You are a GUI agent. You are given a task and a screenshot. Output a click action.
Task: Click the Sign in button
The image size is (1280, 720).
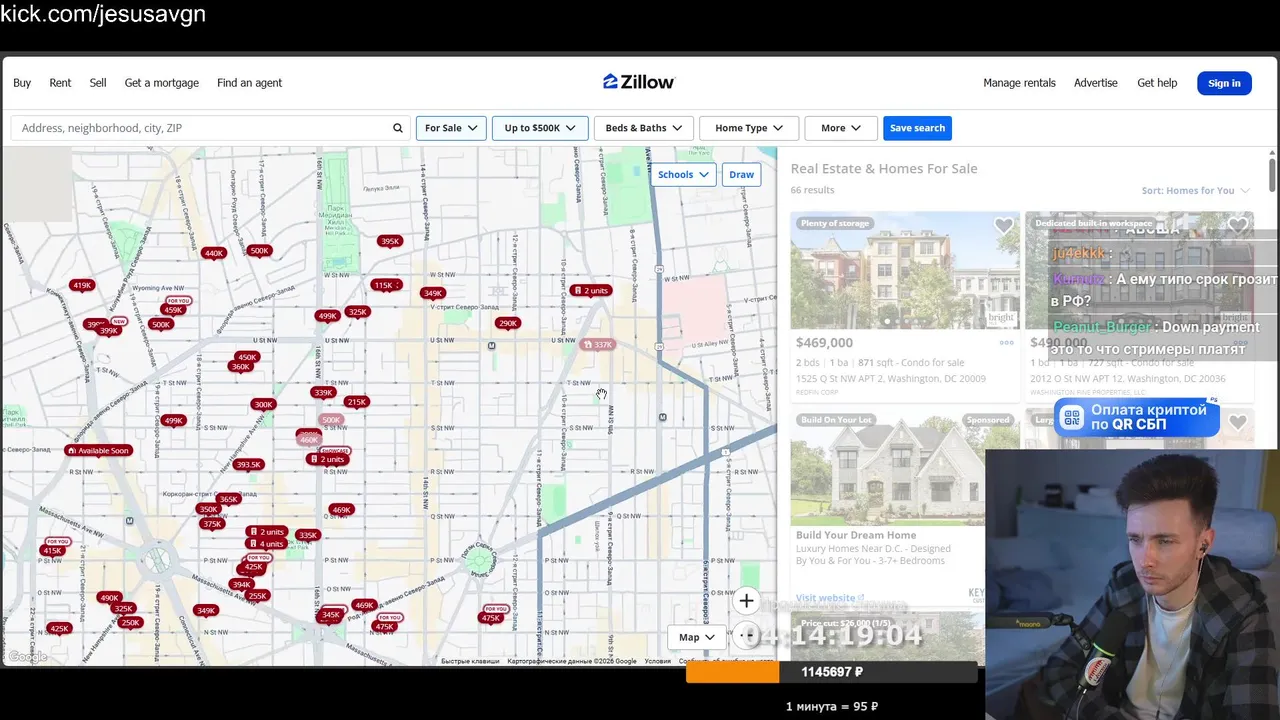[x=1224, y=83]
